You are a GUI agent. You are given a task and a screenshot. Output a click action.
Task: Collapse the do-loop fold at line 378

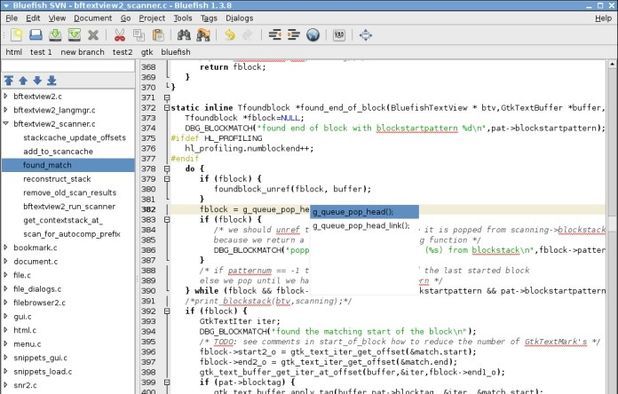coord(167,169)
